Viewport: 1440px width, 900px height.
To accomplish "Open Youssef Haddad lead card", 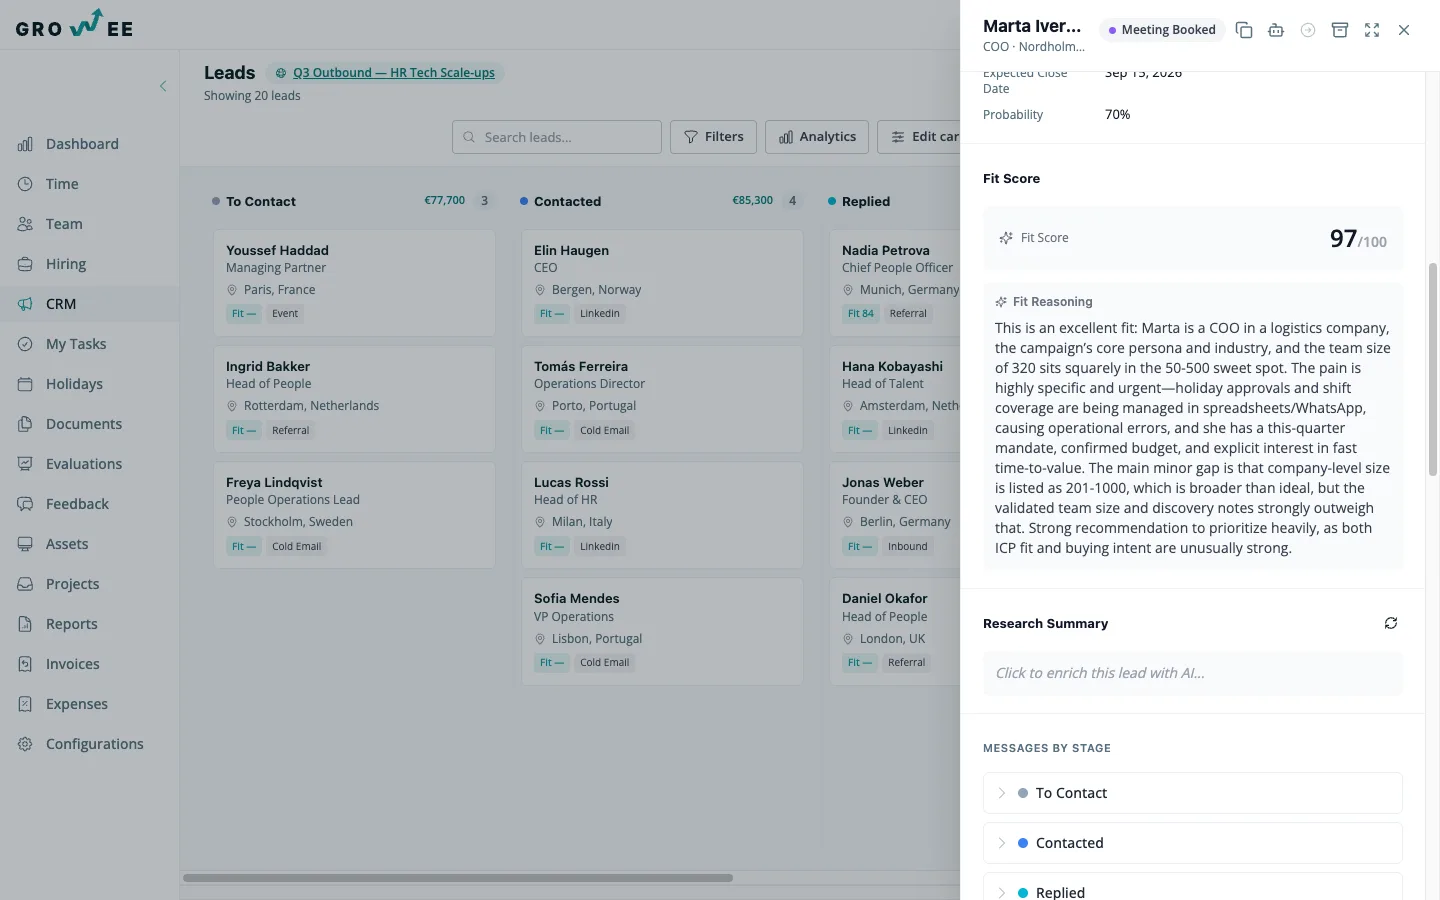I will pos(354,282).
